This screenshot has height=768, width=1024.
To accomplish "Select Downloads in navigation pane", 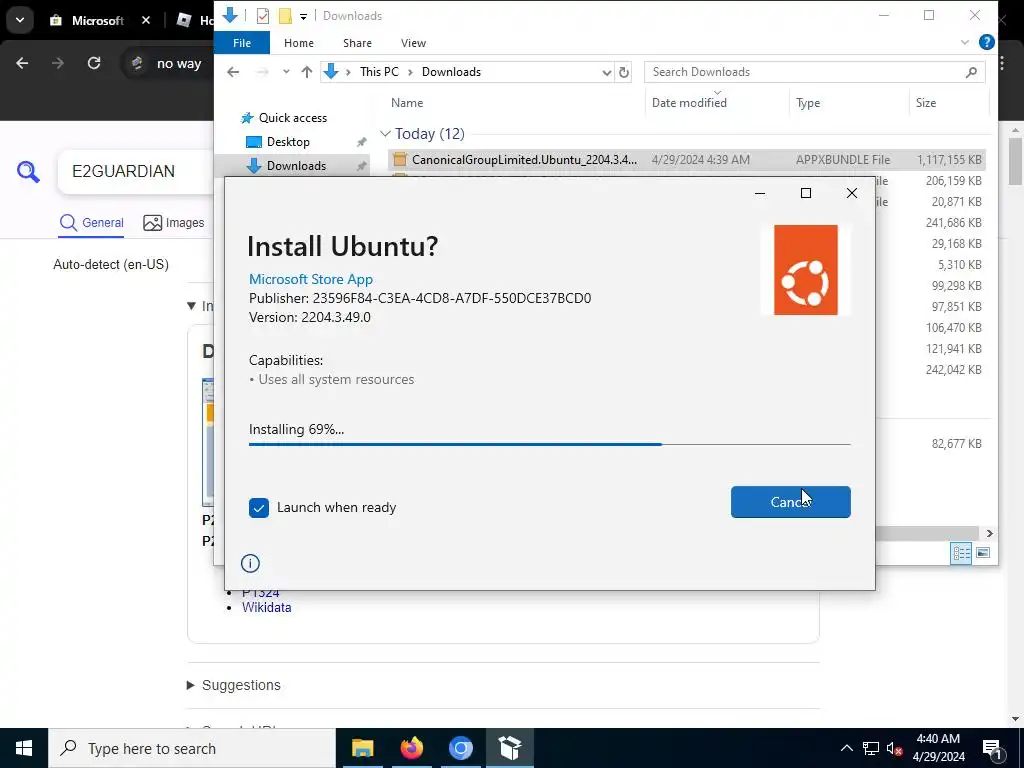I will coord(296,166).
